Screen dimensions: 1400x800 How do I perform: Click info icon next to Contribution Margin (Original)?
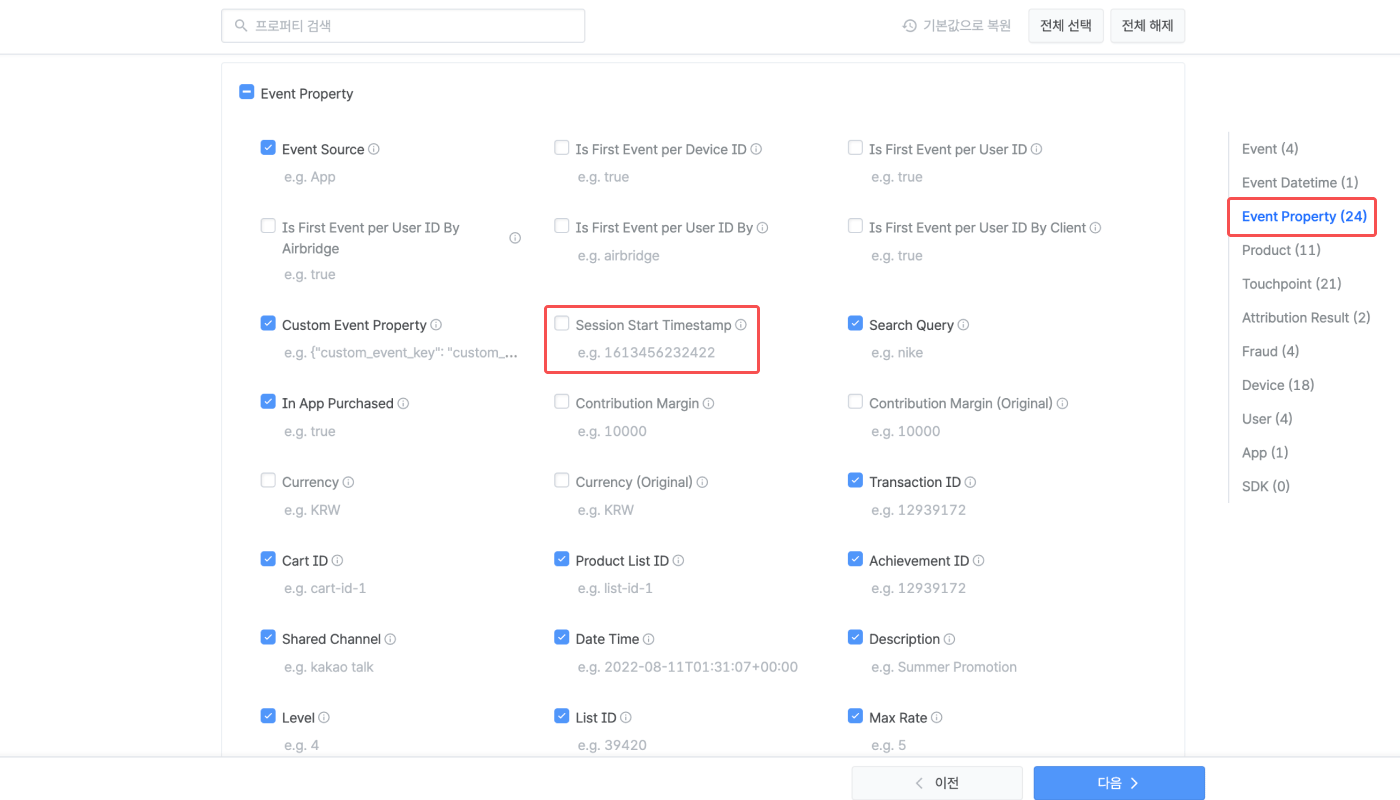(1063, 404)
